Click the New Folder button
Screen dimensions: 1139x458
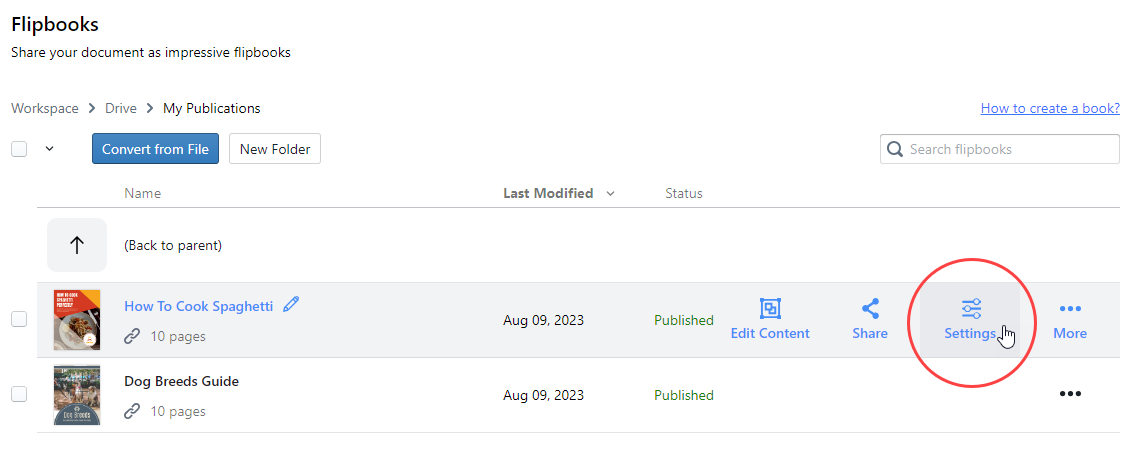coord(275,149)
